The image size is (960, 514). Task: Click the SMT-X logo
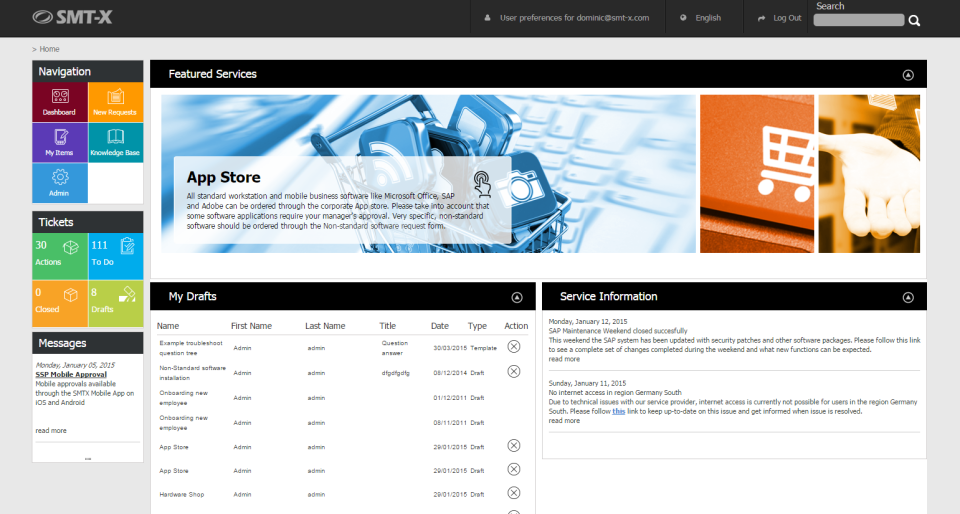click(x=72, y=17)
